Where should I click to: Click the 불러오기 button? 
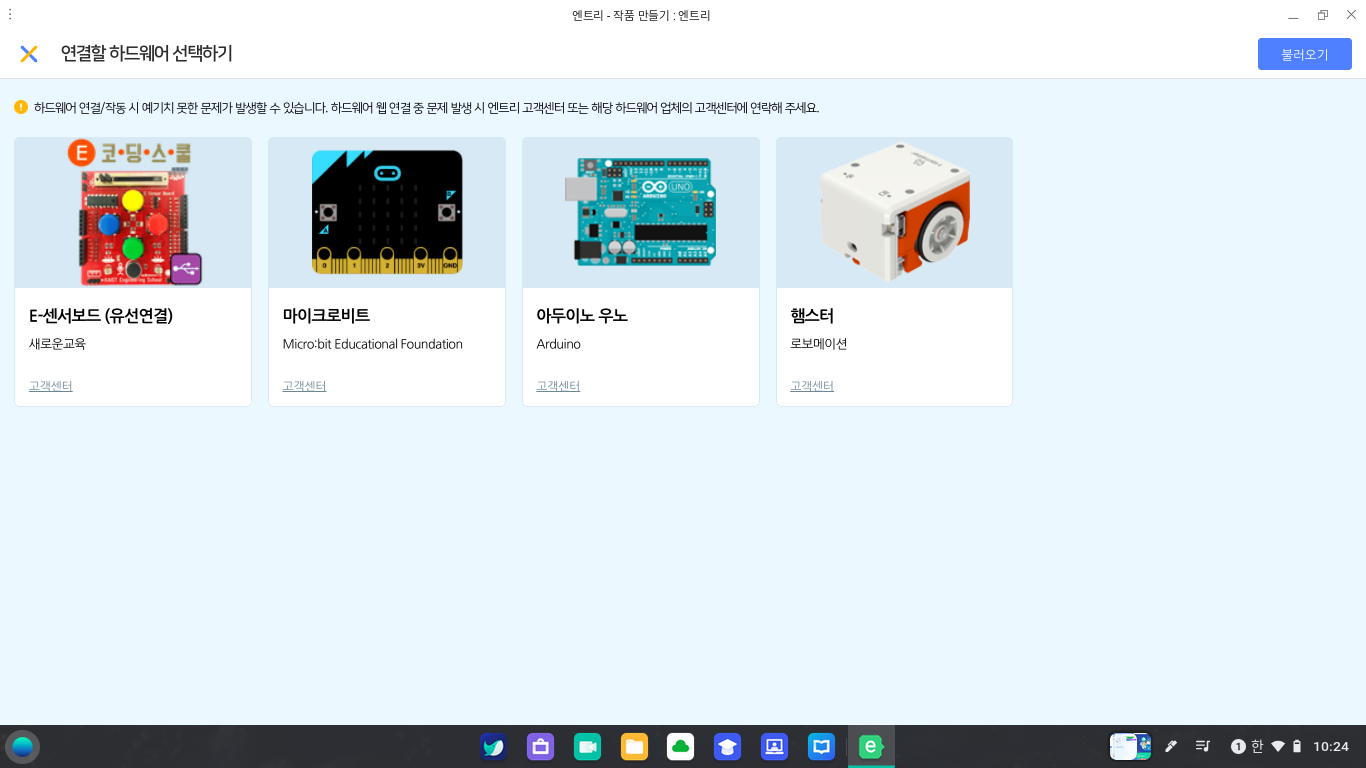point(1304,54)
